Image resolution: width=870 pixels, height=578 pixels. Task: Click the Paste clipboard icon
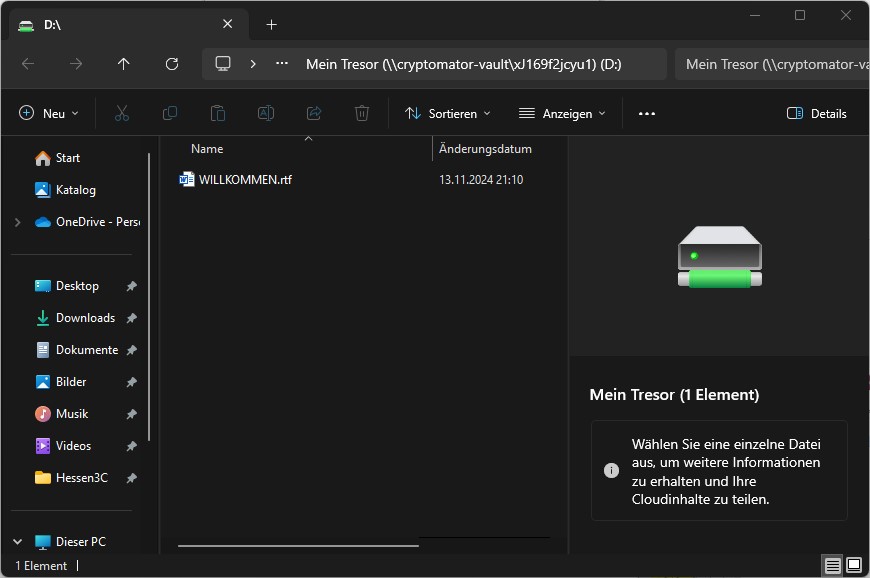[x=218, y=114]
